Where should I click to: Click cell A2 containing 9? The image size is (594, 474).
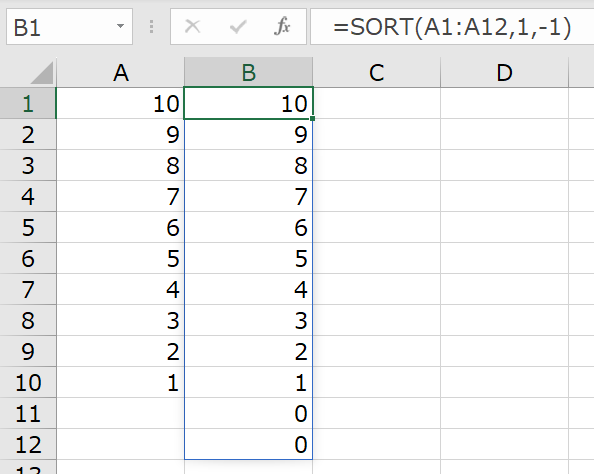coord(120,135)
